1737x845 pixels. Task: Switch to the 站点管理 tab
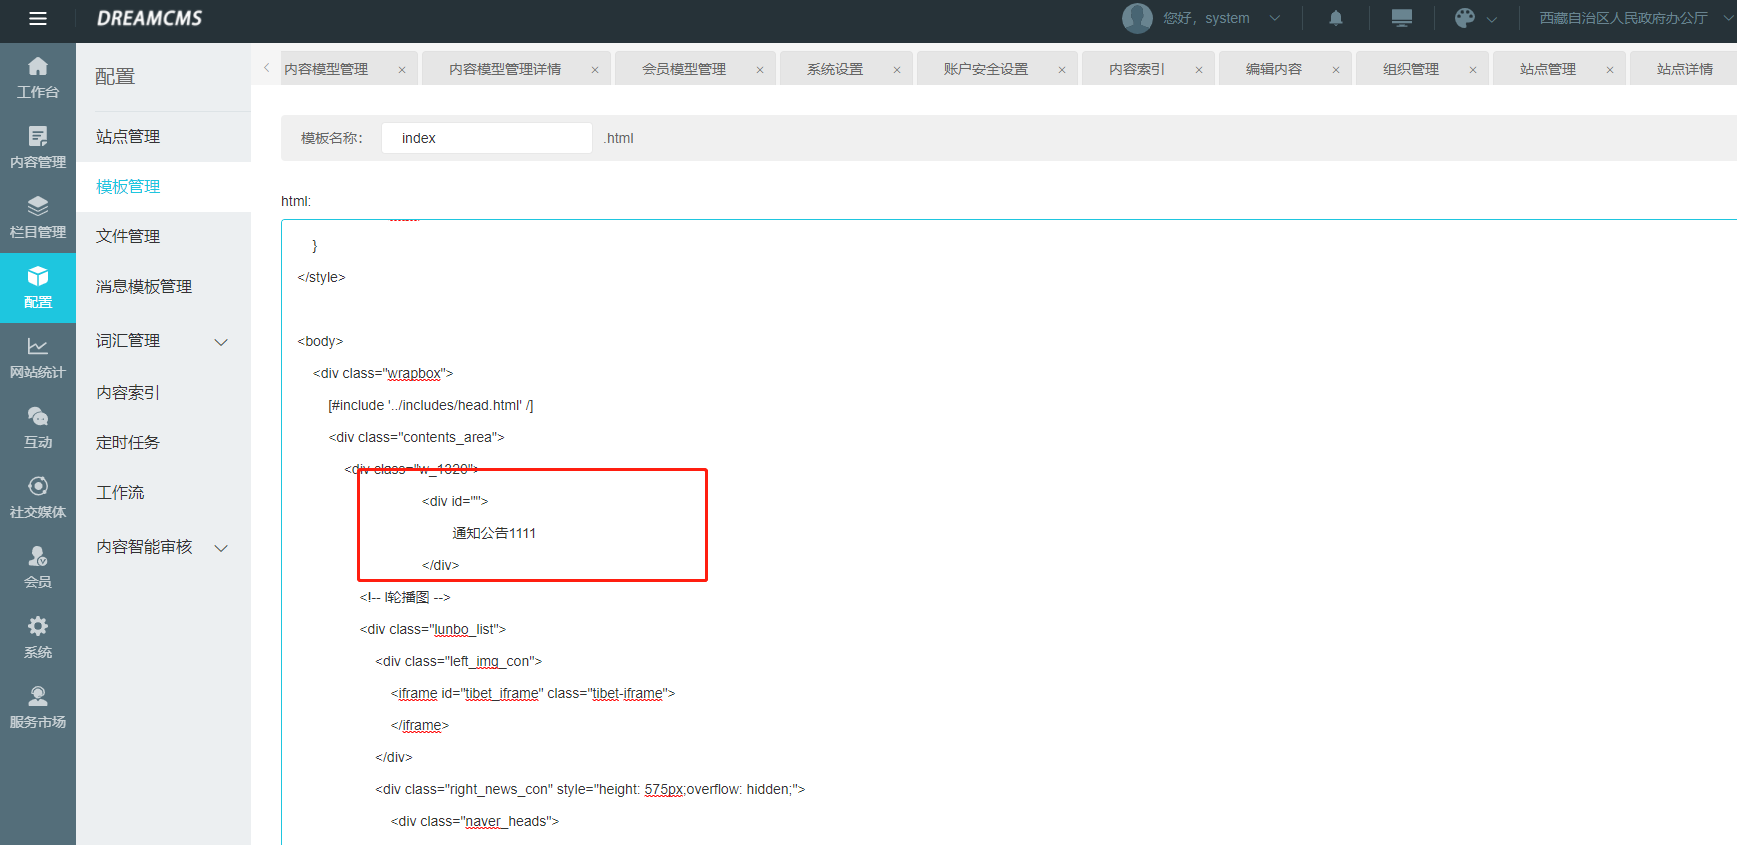(1548, 69)
